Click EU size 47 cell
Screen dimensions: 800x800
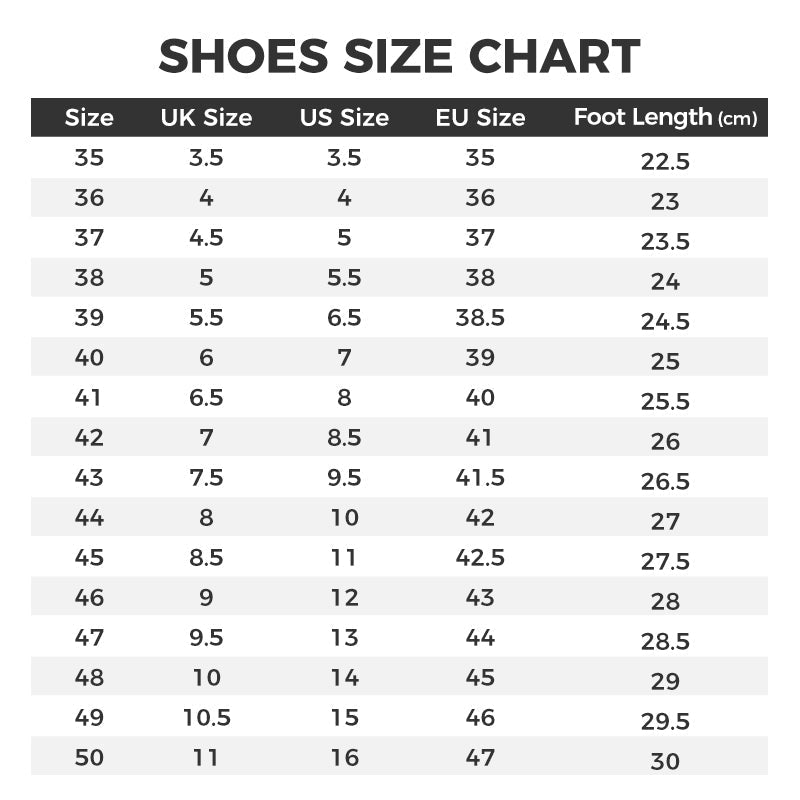[x=480, y=758]
